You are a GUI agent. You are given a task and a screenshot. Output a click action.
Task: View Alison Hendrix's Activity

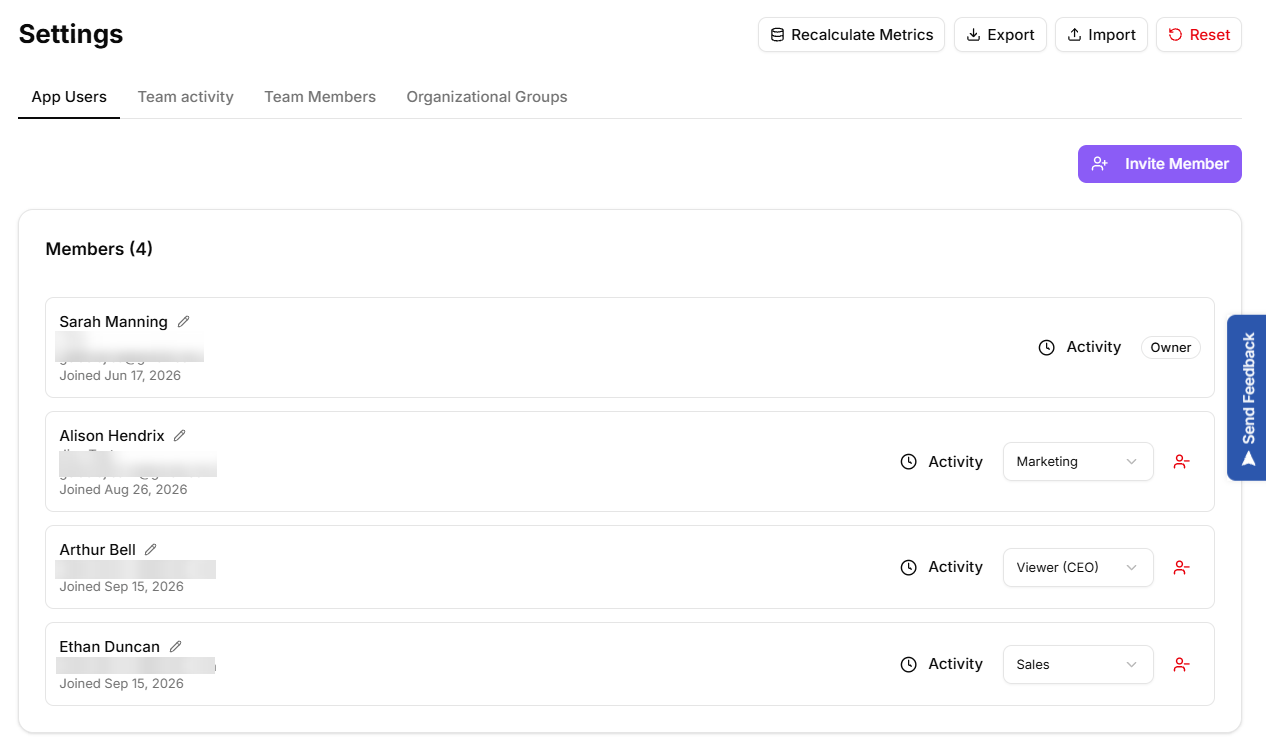pyautogui.click(x=942, y=462)
